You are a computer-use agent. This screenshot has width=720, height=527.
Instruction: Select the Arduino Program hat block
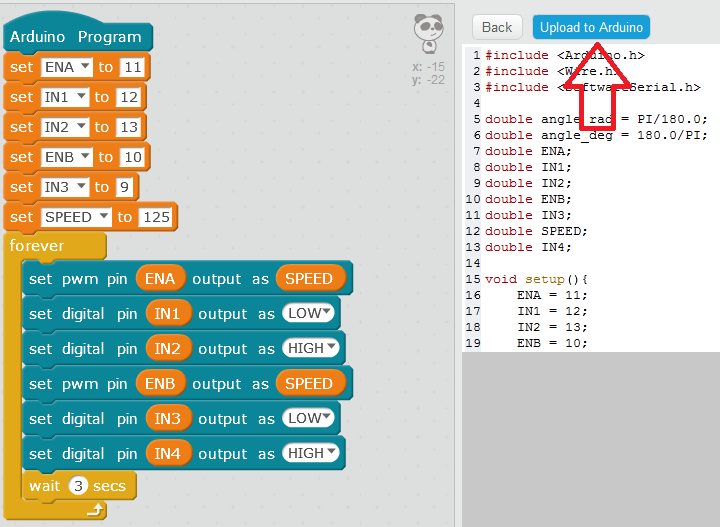coord(77,33)
